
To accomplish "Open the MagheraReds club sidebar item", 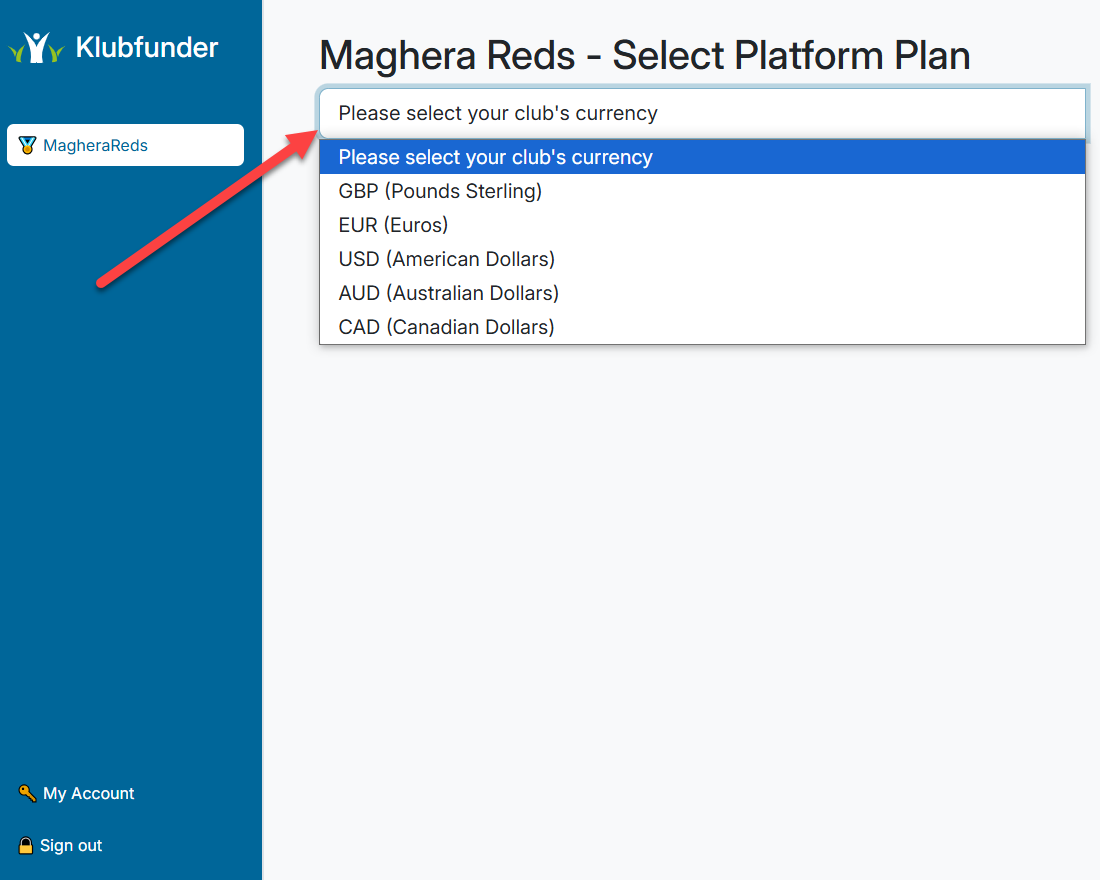I will pyautogui.click(x=125, y=145).
